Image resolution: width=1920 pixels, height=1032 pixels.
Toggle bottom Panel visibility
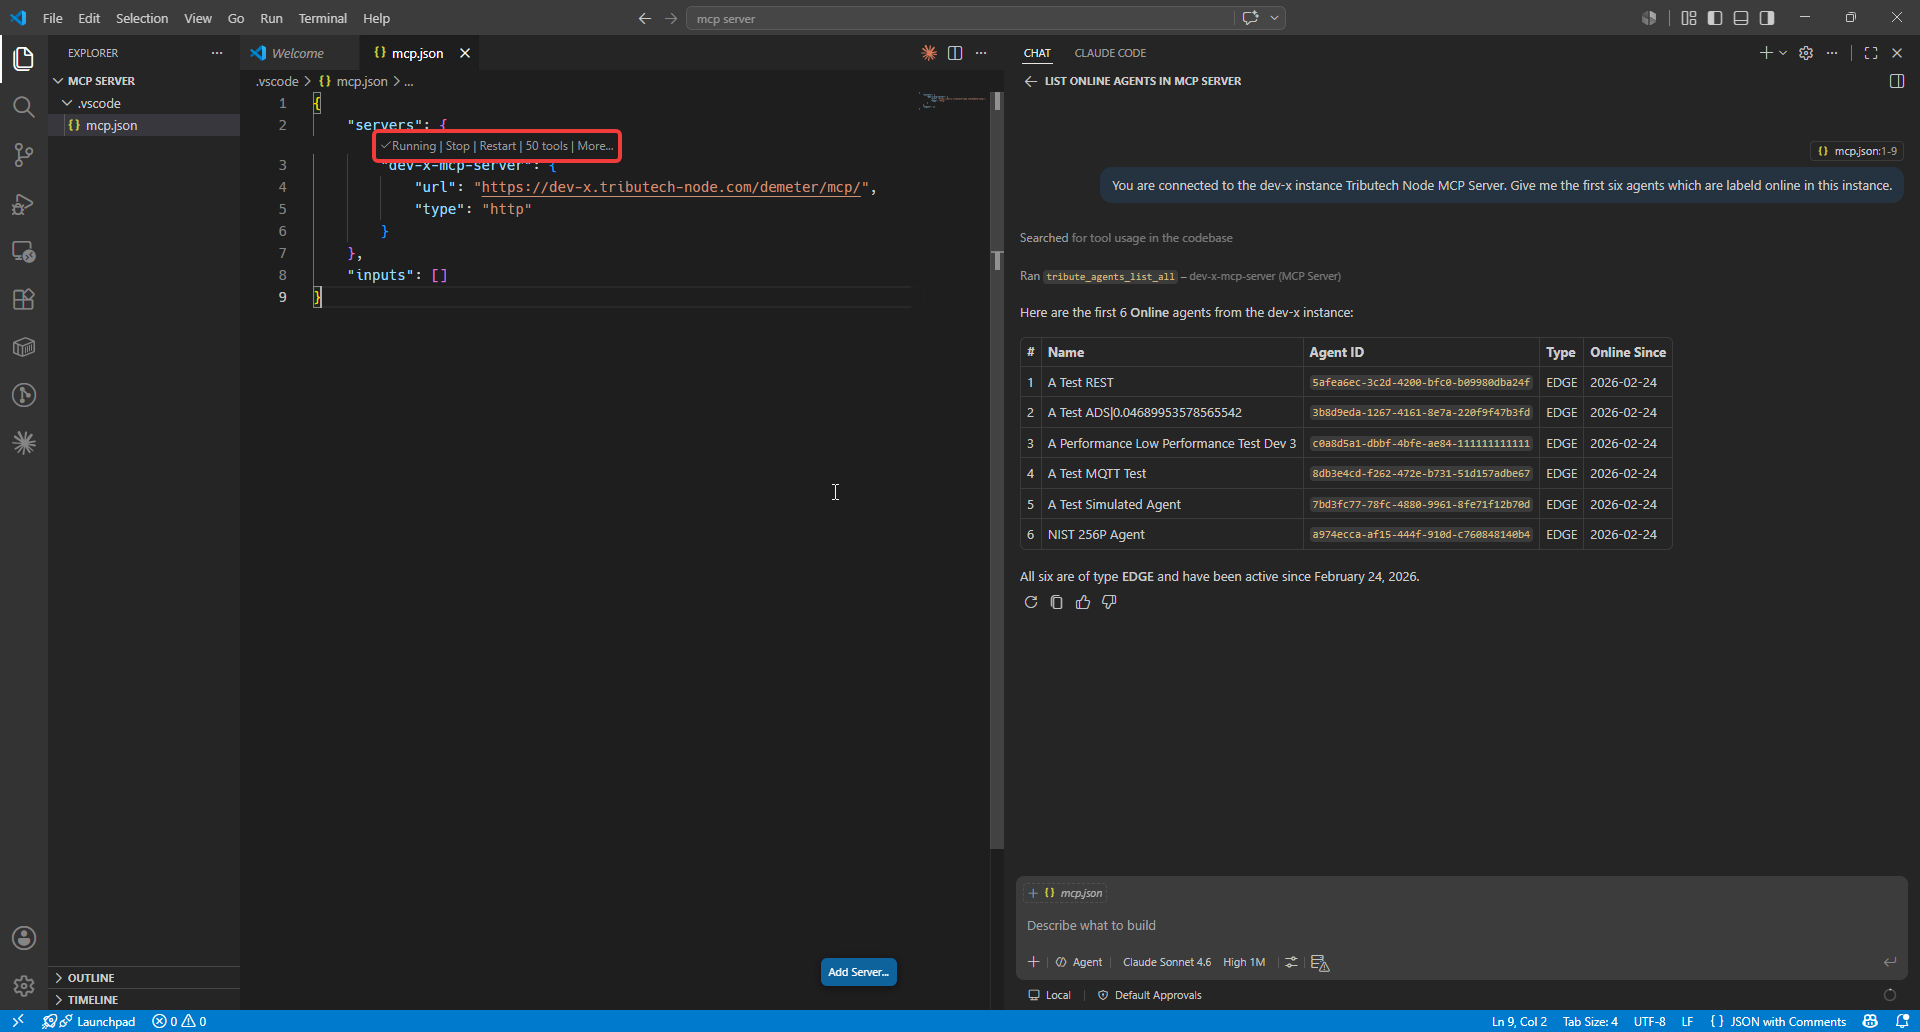[1741, 18]
